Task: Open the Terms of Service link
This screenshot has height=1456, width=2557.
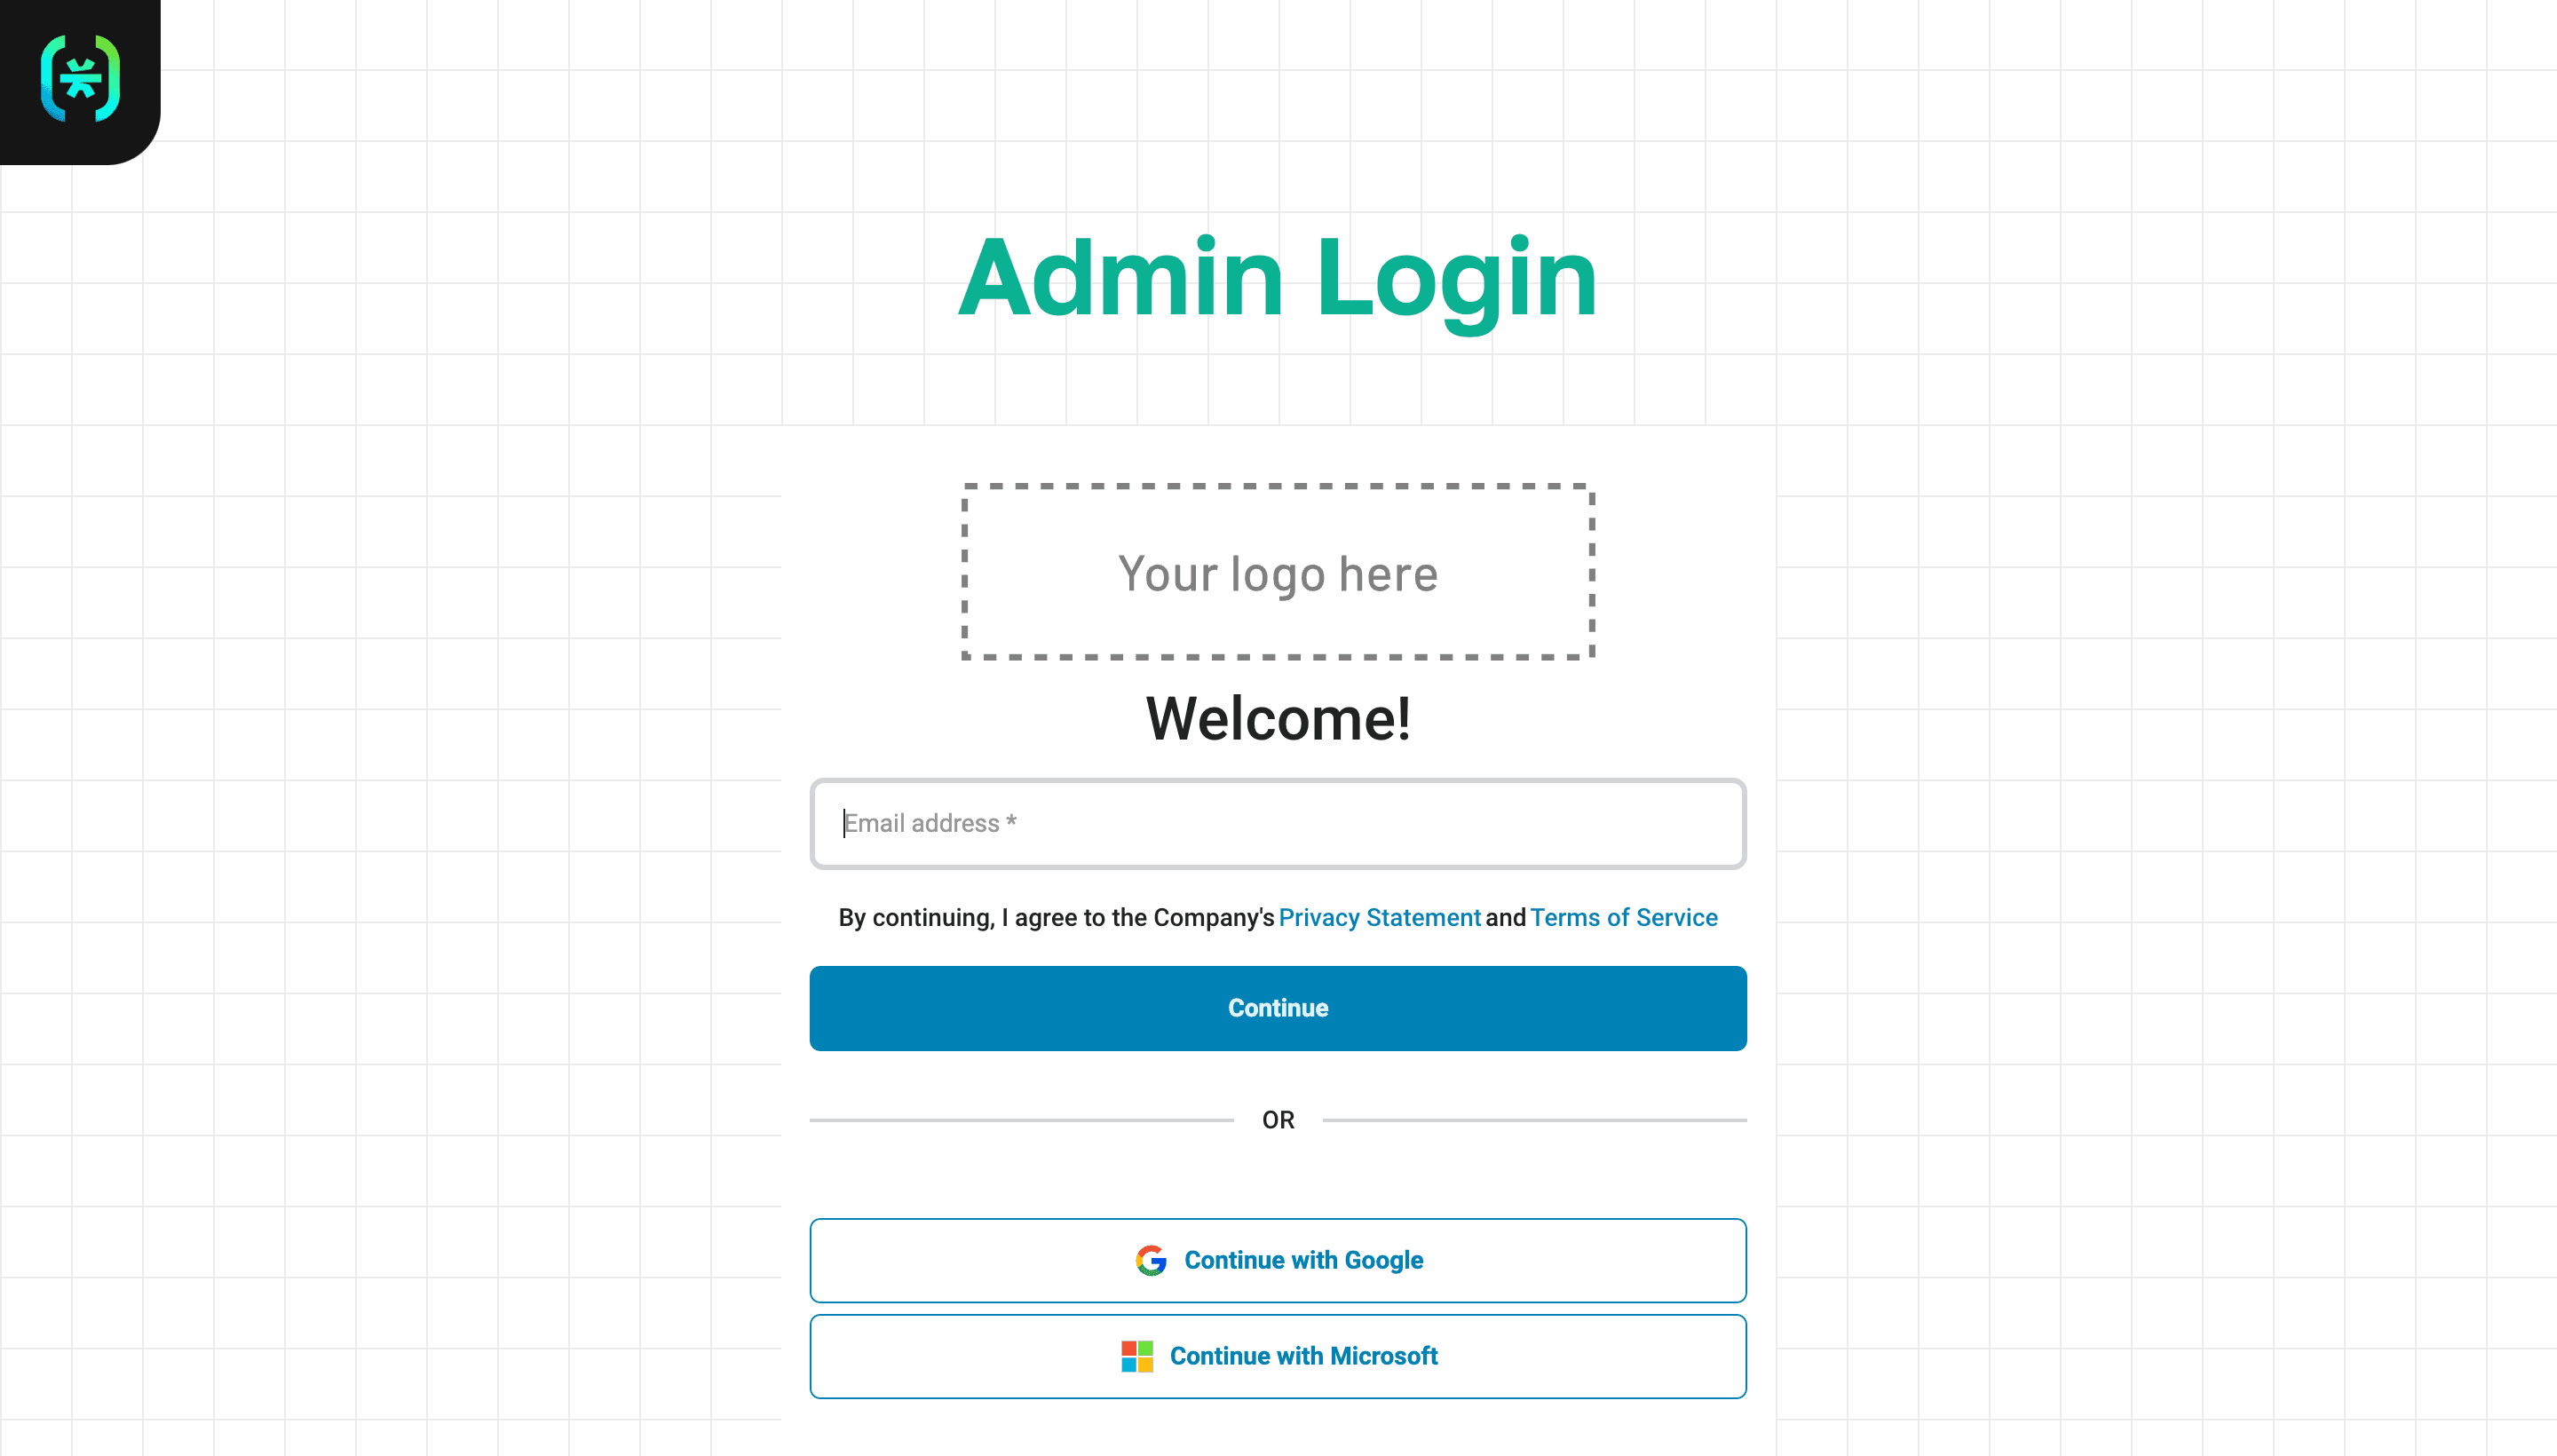Action: click(1623, 917)
